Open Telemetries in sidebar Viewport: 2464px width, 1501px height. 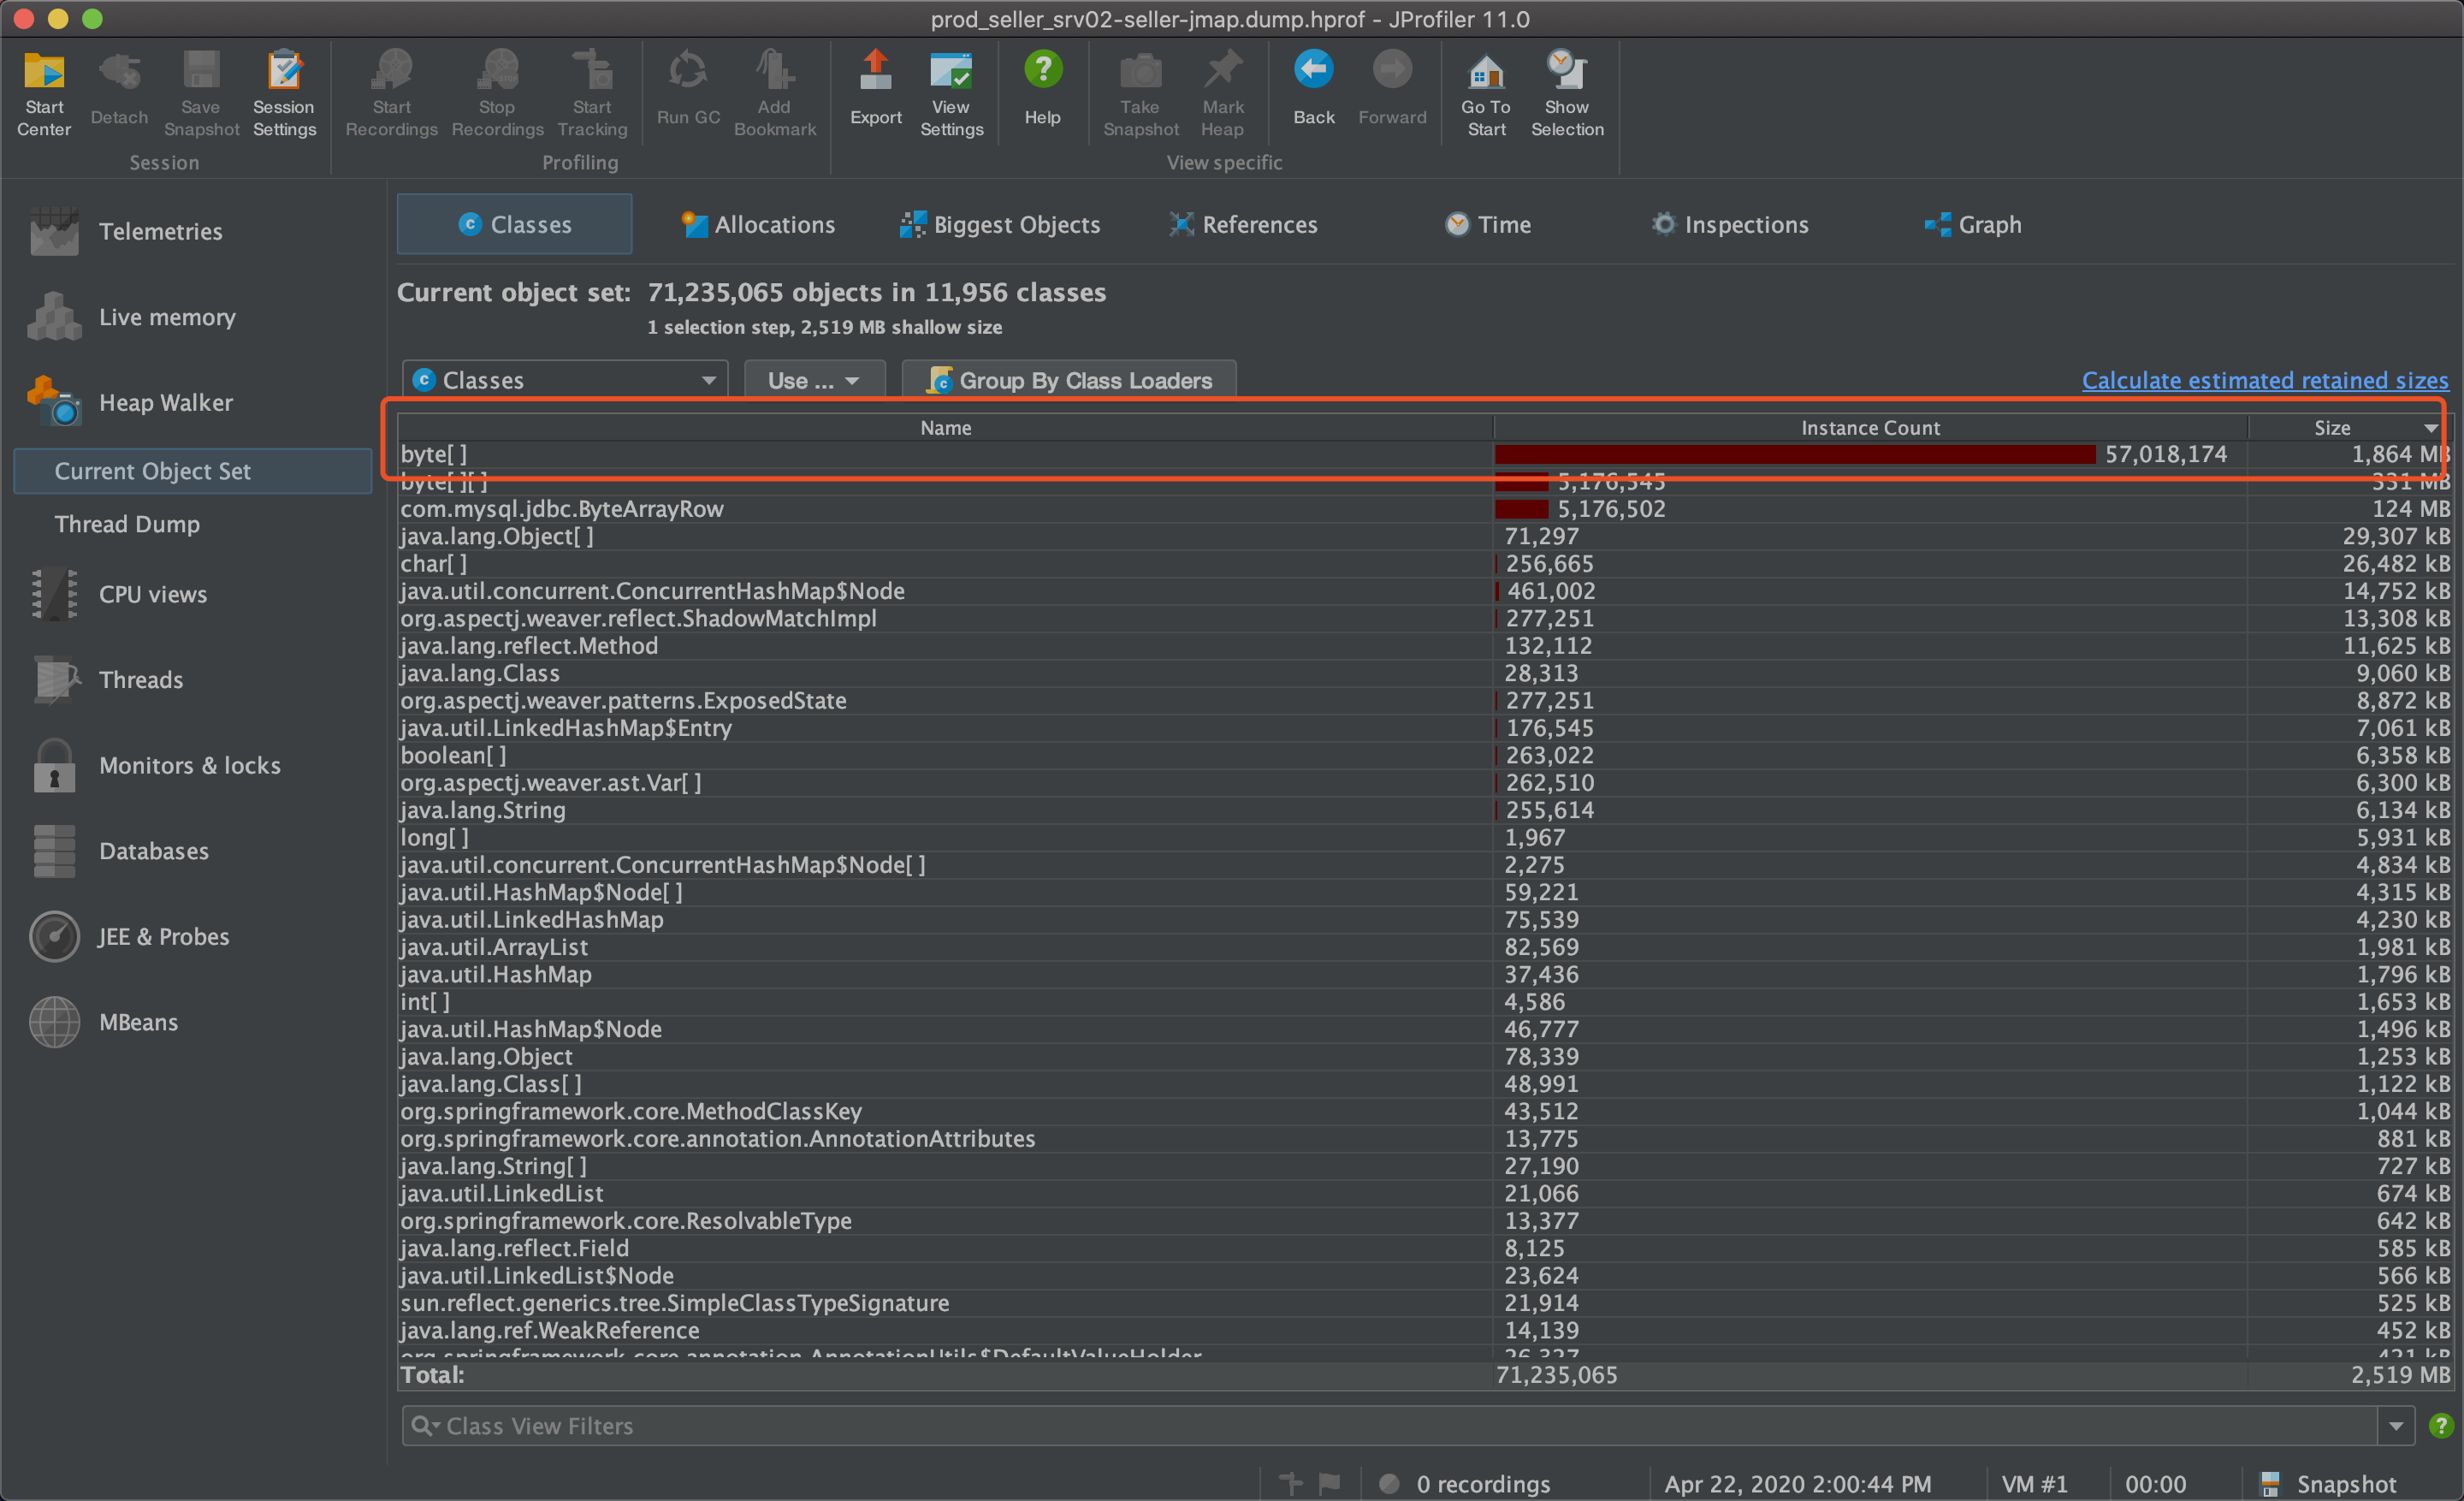click(160, 232)
